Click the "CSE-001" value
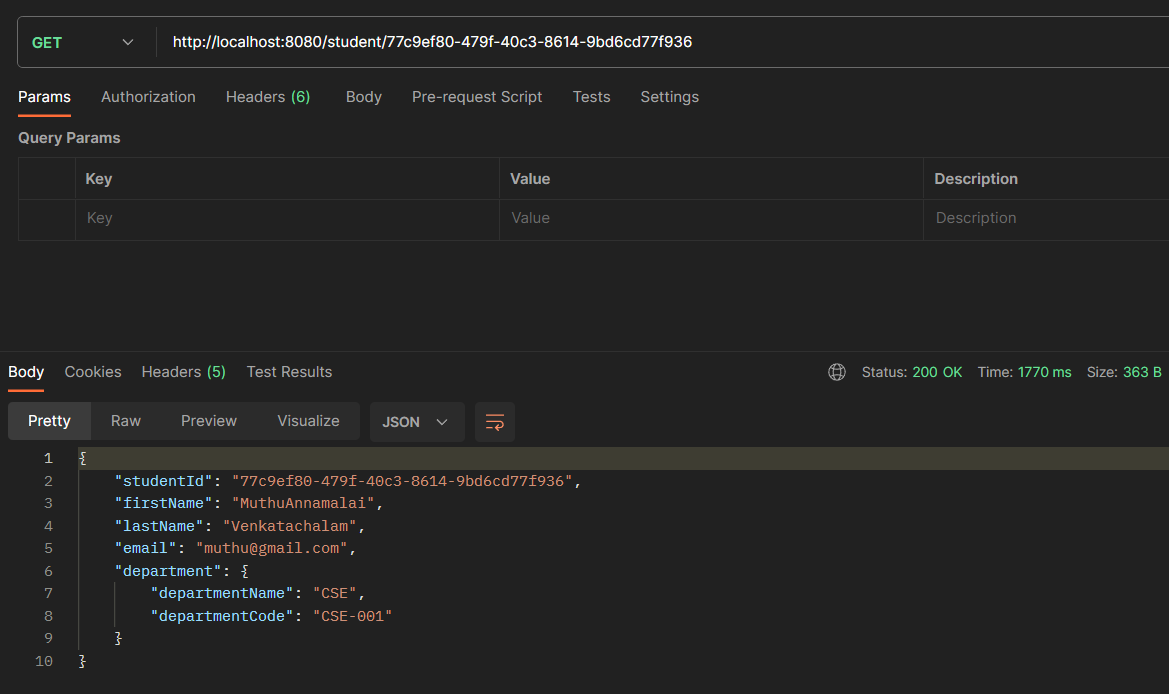 pyautogui.click(x=352, y=616)
